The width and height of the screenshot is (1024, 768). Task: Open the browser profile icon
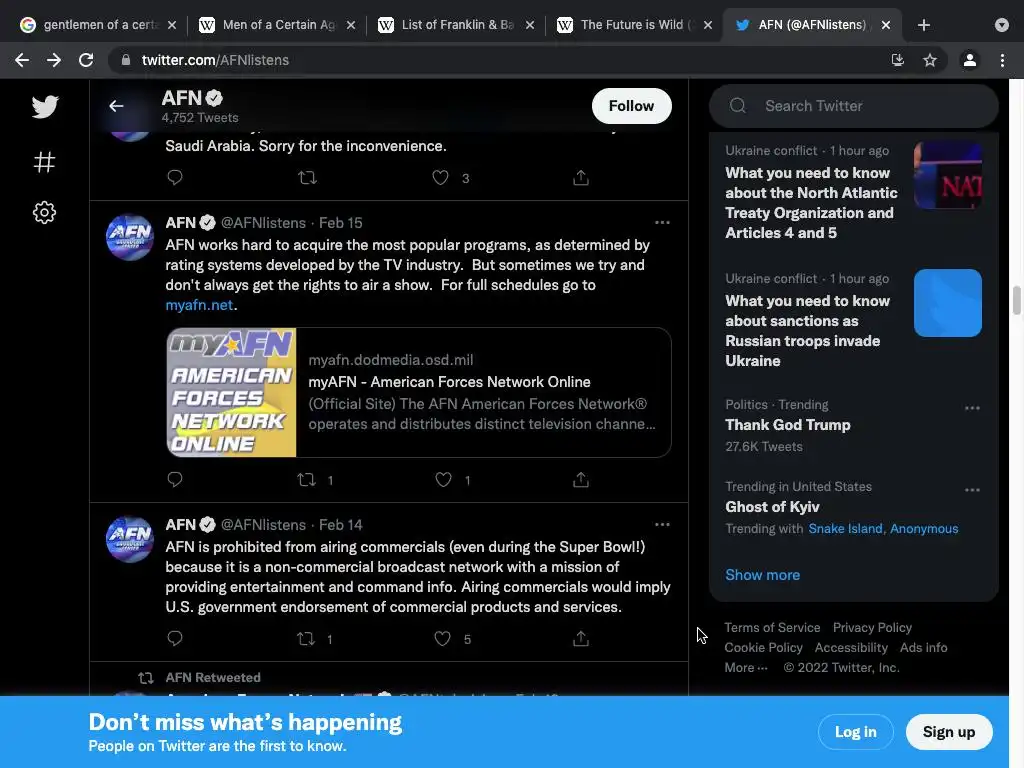coord(970,60)
